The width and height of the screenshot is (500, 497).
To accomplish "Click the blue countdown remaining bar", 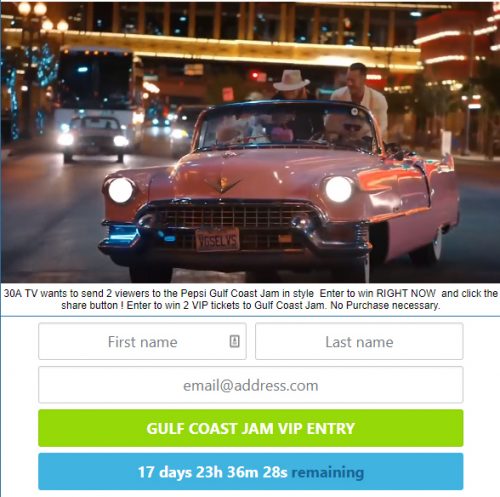I will coord(251,472).
